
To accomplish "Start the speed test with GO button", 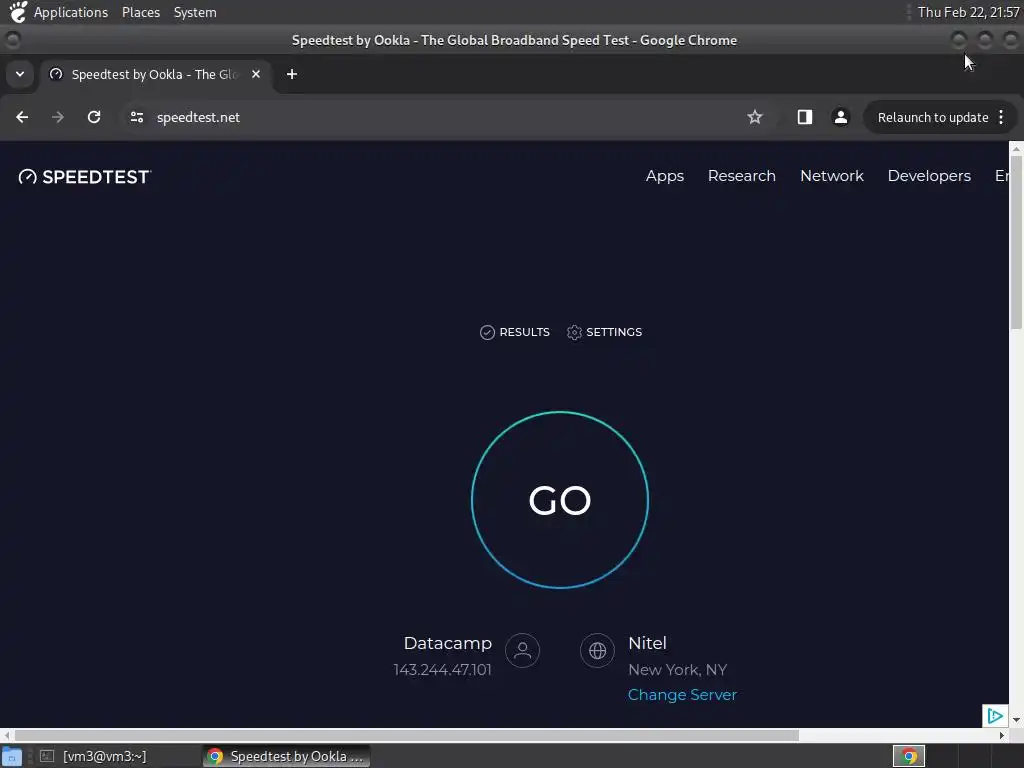I will coord(560,500).
